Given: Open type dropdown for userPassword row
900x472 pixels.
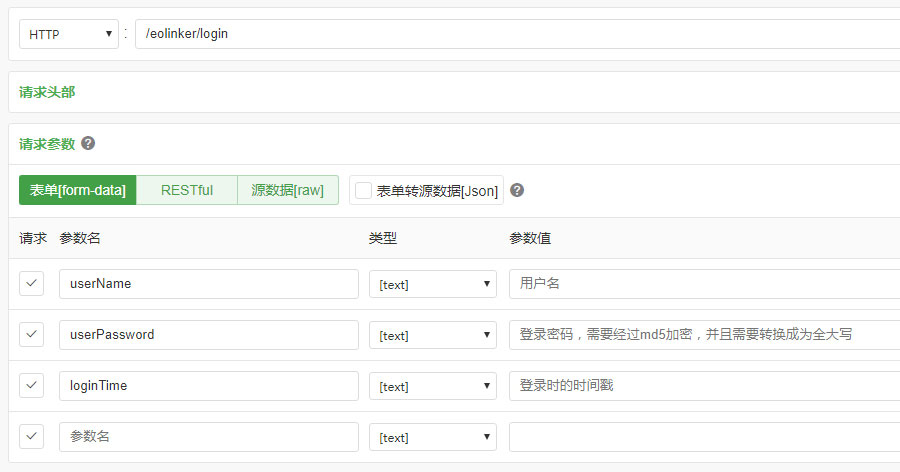Looking at the screenshot, I should [433, 335].
